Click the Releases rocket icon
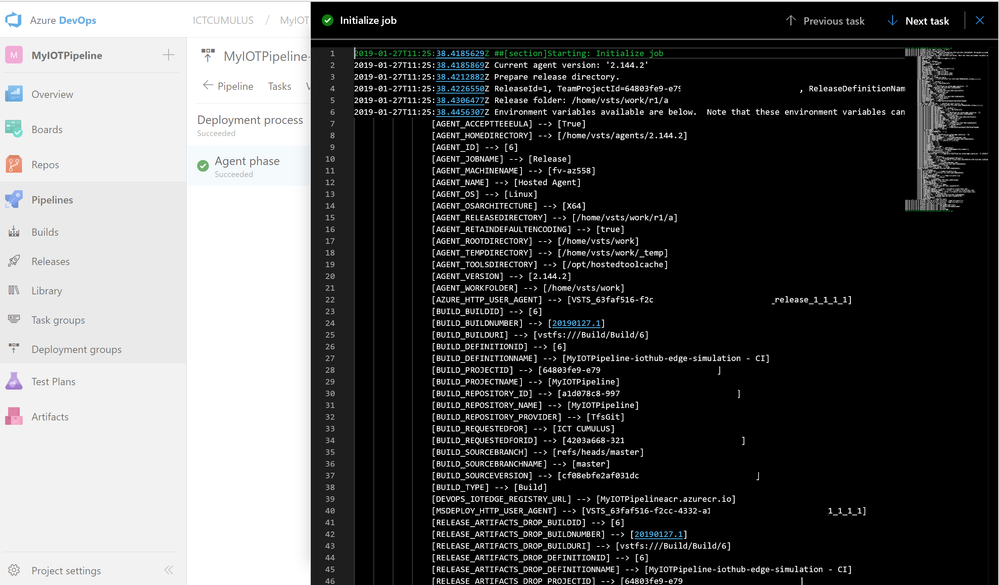This screenshot has width=999, height=585. pos(14,261)
